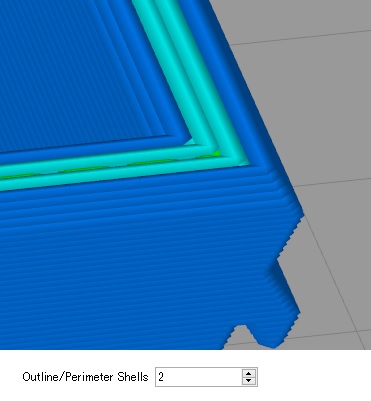Click inside the Outline/Perimeter Shells value field

[x=199, y=377]
